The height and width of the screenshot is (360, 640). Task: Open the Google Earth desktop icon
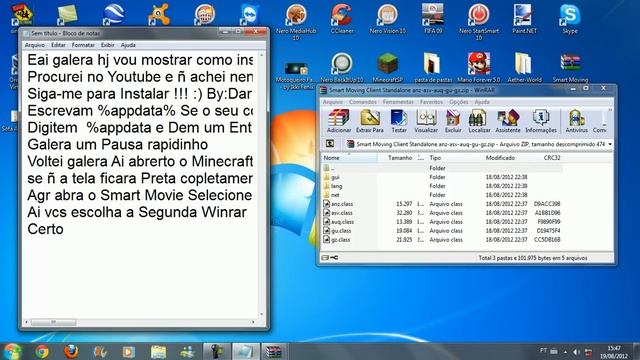[x=113, y=15]
